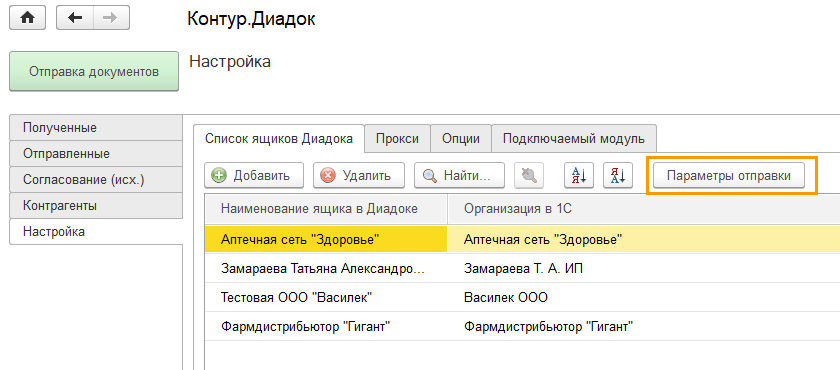The height and width of the screenshot is (370, 840).
Task: Switch to the Опции tab
Action: tap(461, 139)
